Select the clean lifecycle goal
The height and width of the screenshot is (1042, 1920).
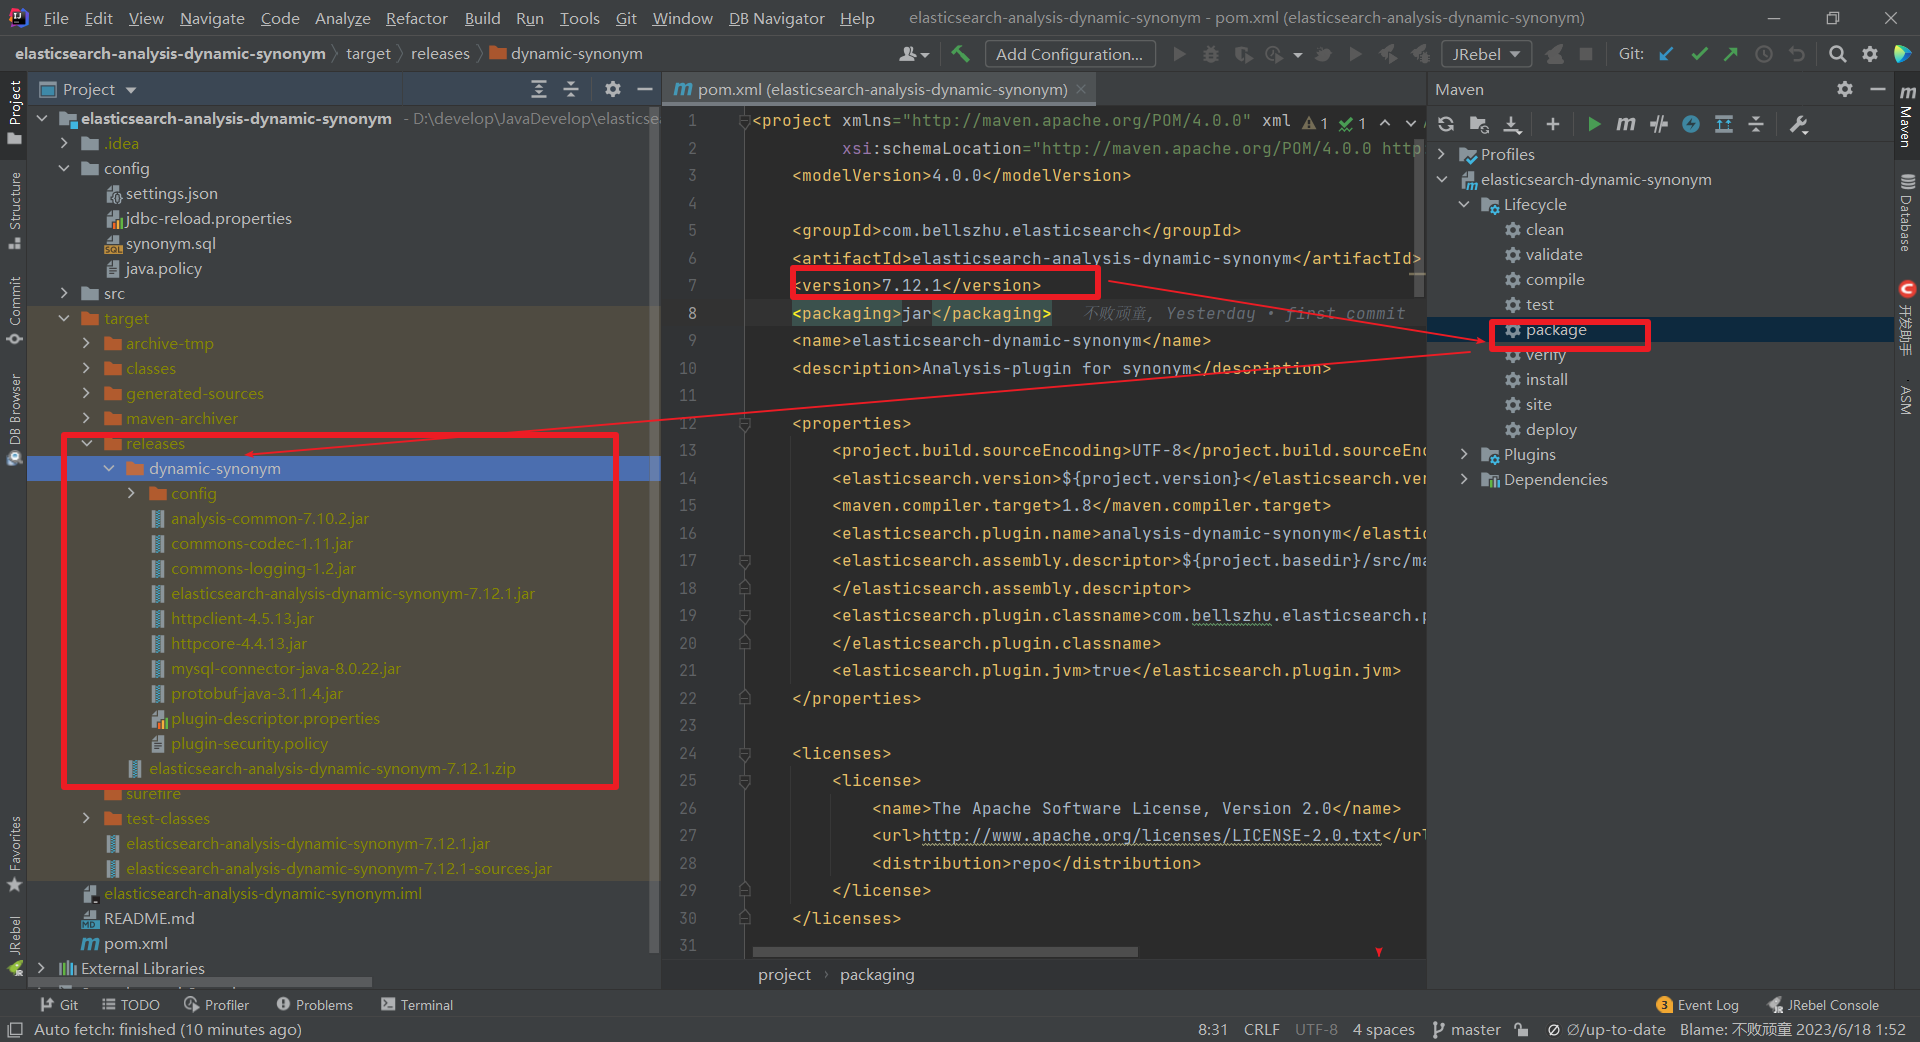(1544, 229)
